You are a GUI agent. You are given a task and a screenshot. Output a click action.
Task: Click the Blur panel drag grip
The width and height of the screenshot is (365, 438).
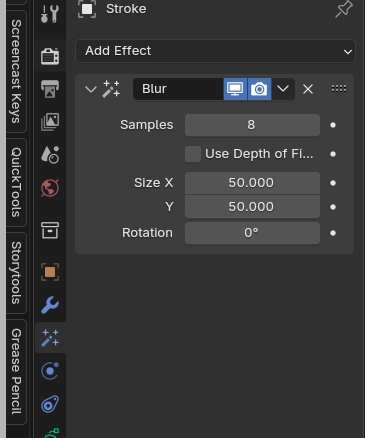point(339,89)
